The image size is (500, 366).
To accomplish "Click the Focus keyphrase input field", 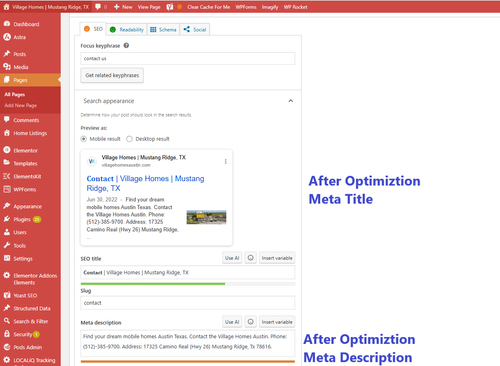I will (x=188, y=58).
